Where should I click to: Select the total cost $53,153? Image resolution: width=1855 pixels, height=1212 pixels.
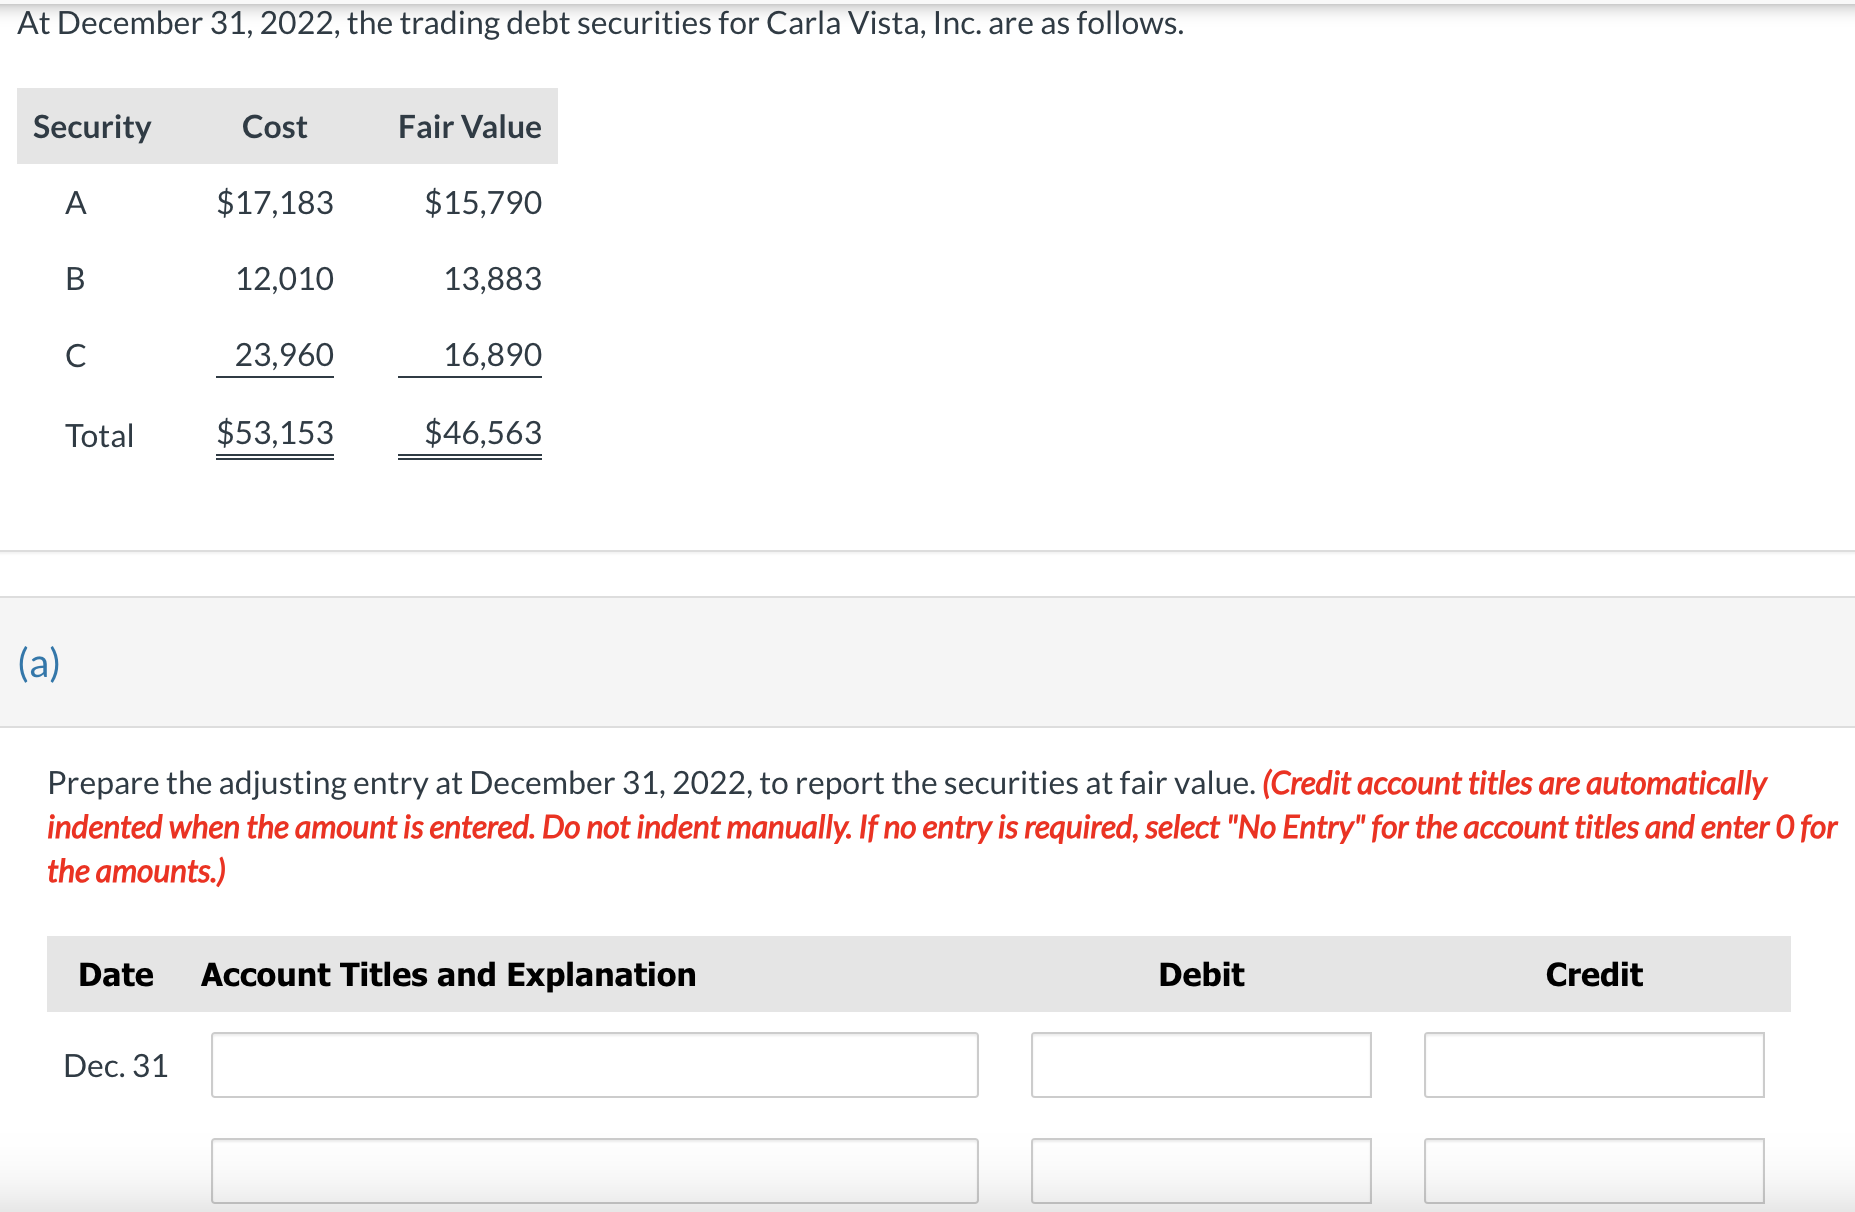click(275, 432)
